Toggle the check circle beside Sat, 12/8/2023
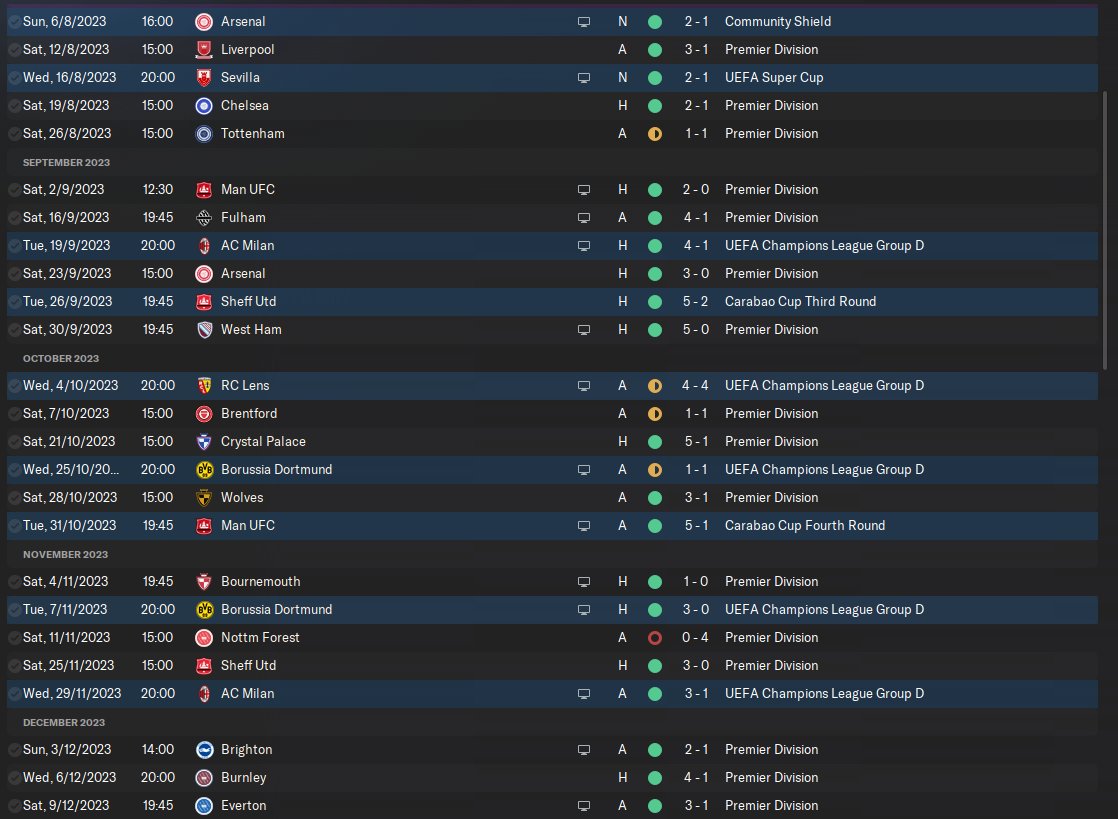This screenshot has width=1118, height=819. [x=14, y=50]
